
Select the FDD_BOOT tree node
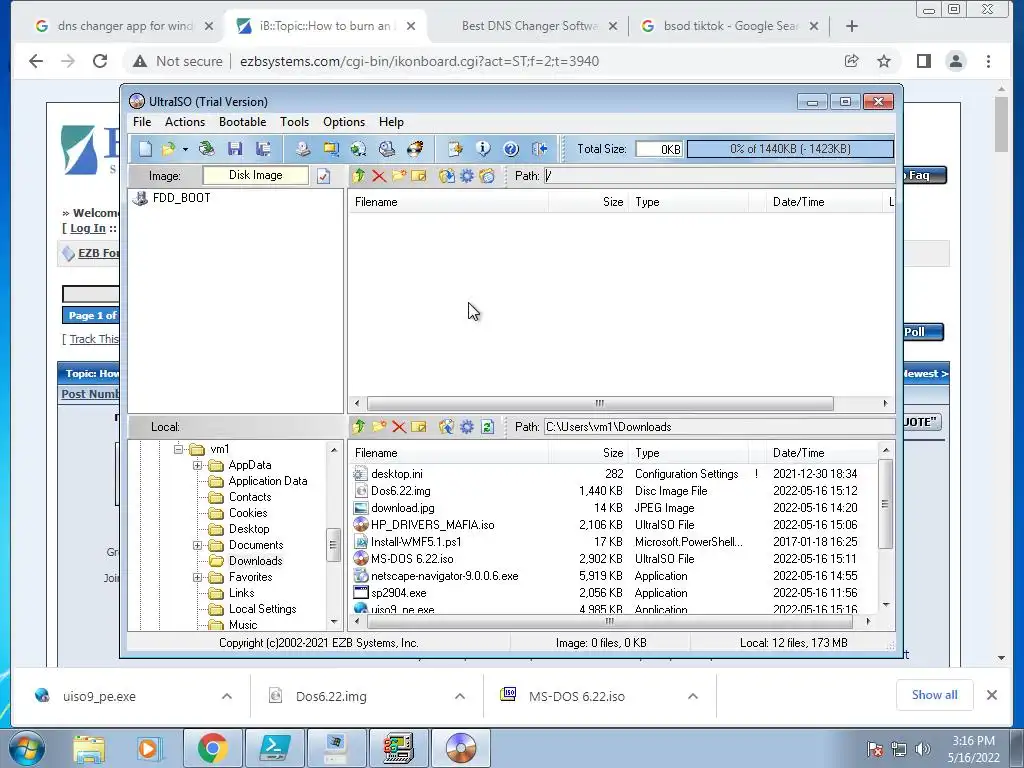point(182,198)
